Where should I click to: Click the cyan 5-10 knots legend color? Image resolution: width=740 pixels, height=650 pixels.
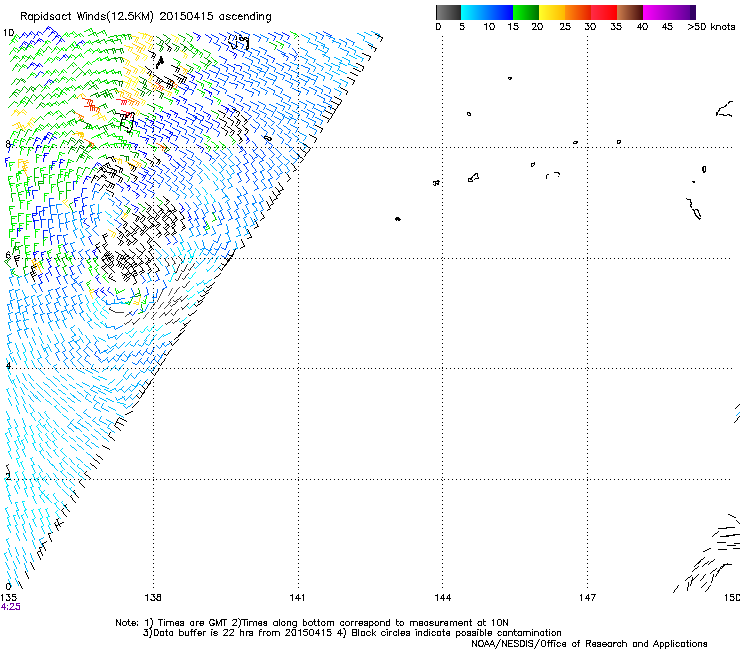click(x=474, y=12)
